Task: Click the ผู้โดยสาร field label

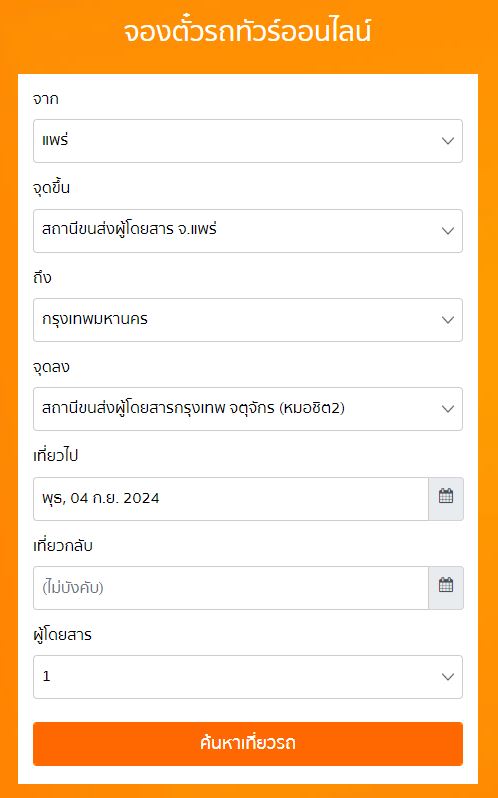Action: [x=62, y=635]
